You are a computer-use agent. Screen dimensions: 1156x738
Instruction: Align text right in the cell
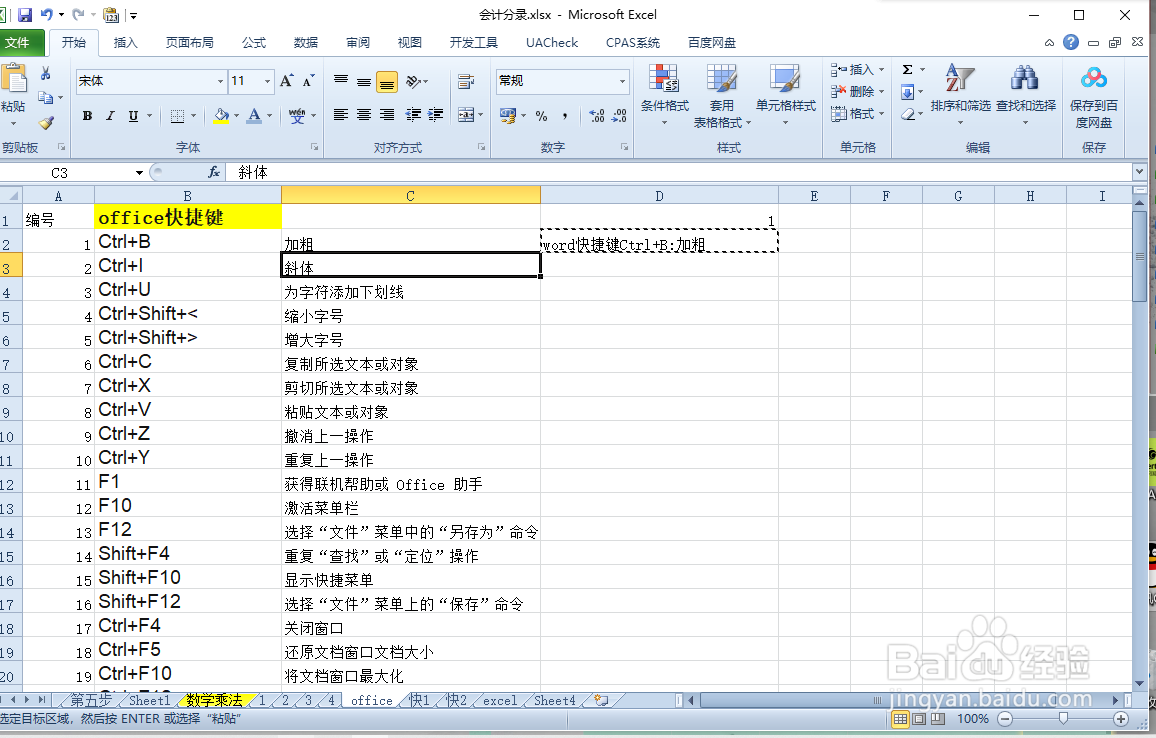[x=387, y=115]
